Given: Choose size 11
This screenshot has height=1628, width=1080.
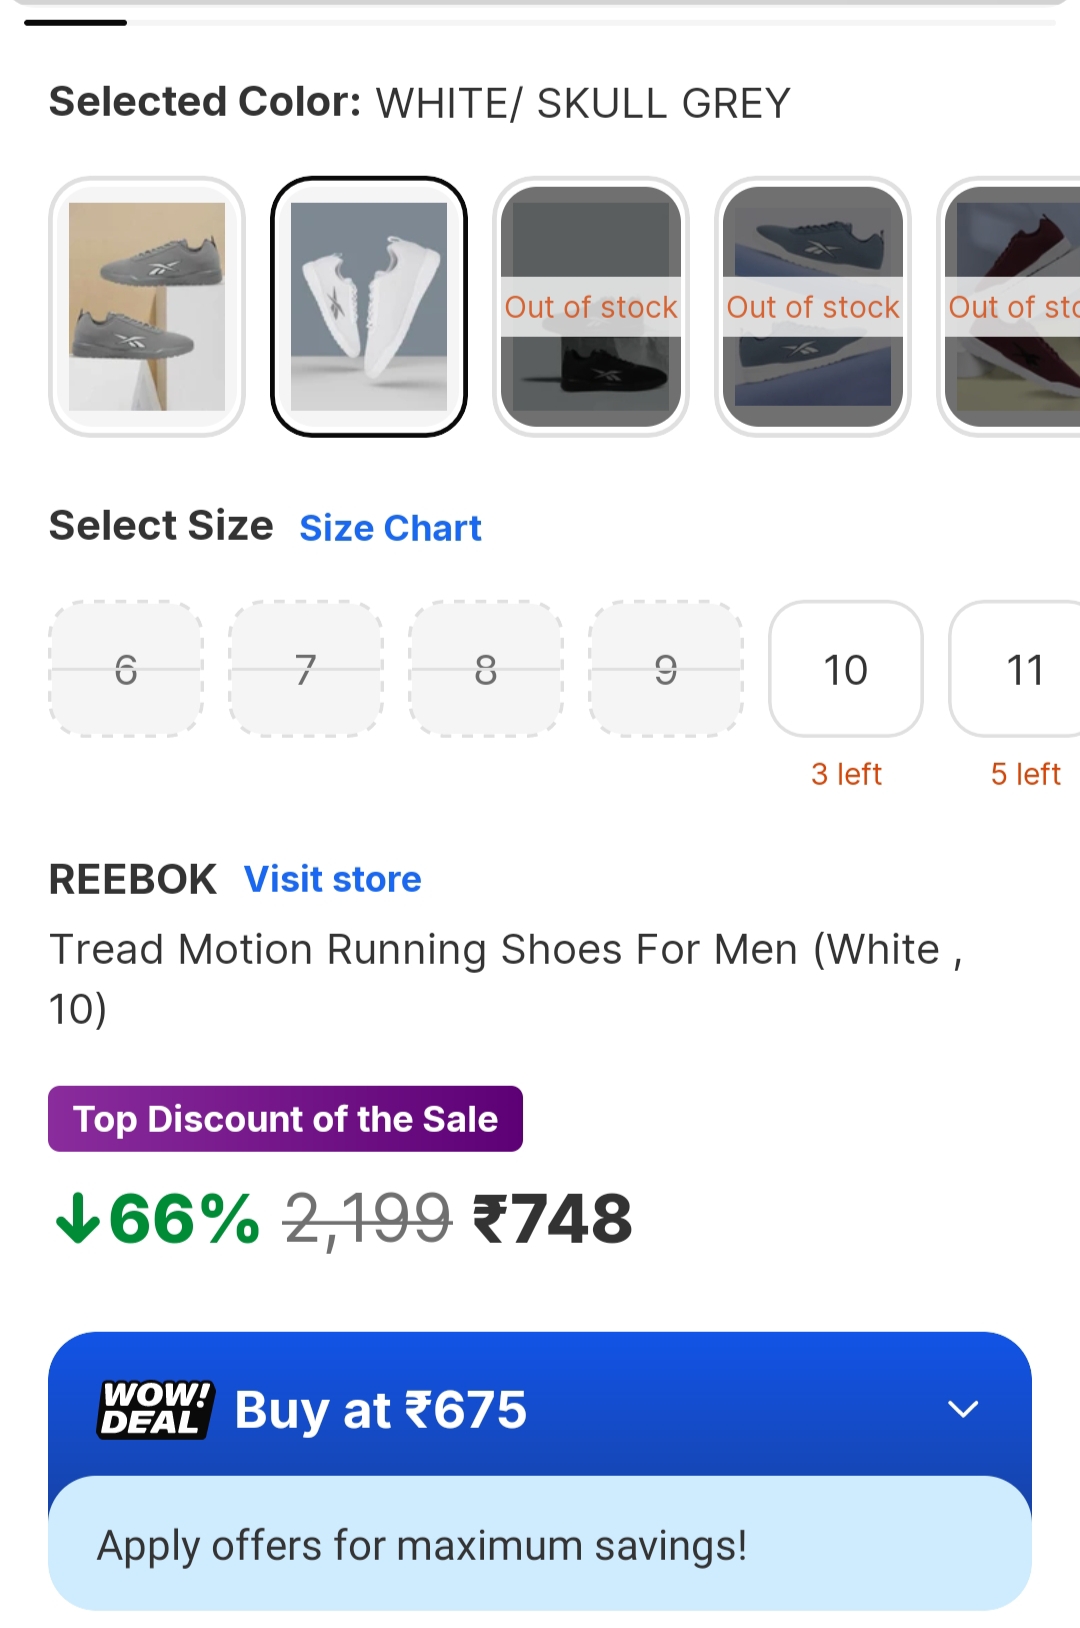Looking at the screenshot, I should point(1020,669).
